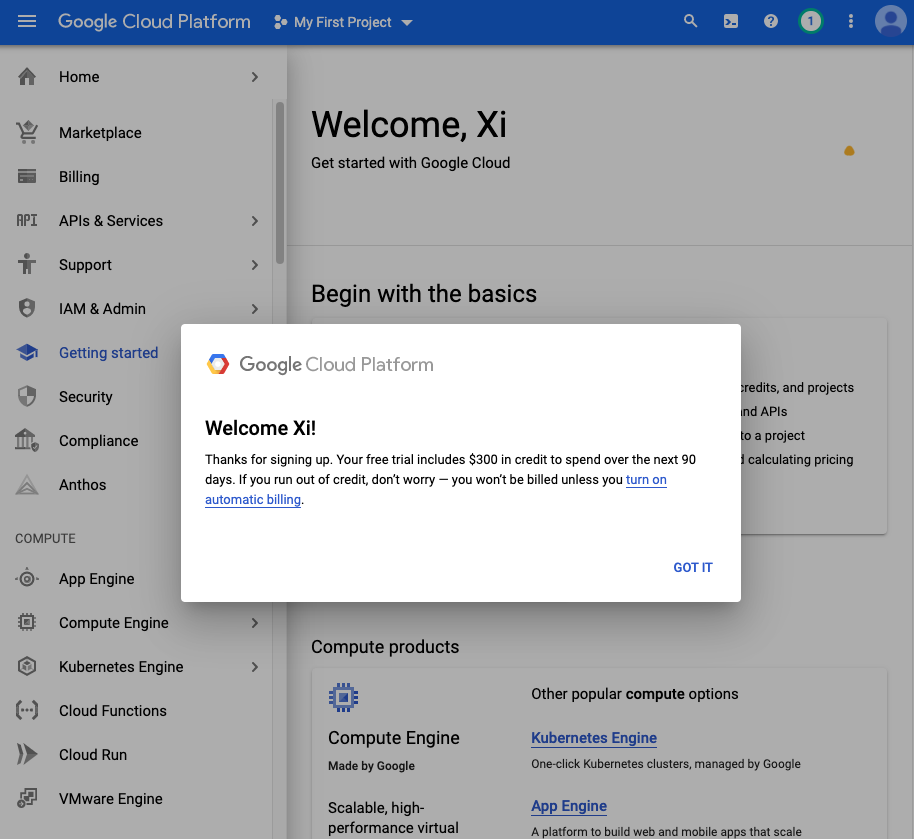Select Home in the sidebar
This screenshot has height=839, width=914.
[79, 77]
